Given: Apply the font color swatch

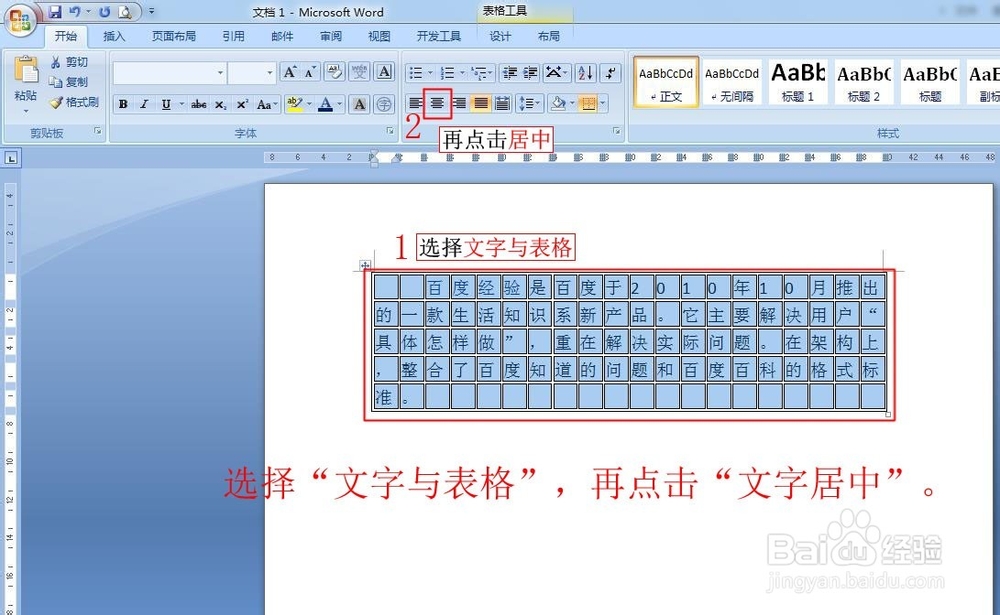Looking at the screenshot, I should click(325, 104).
